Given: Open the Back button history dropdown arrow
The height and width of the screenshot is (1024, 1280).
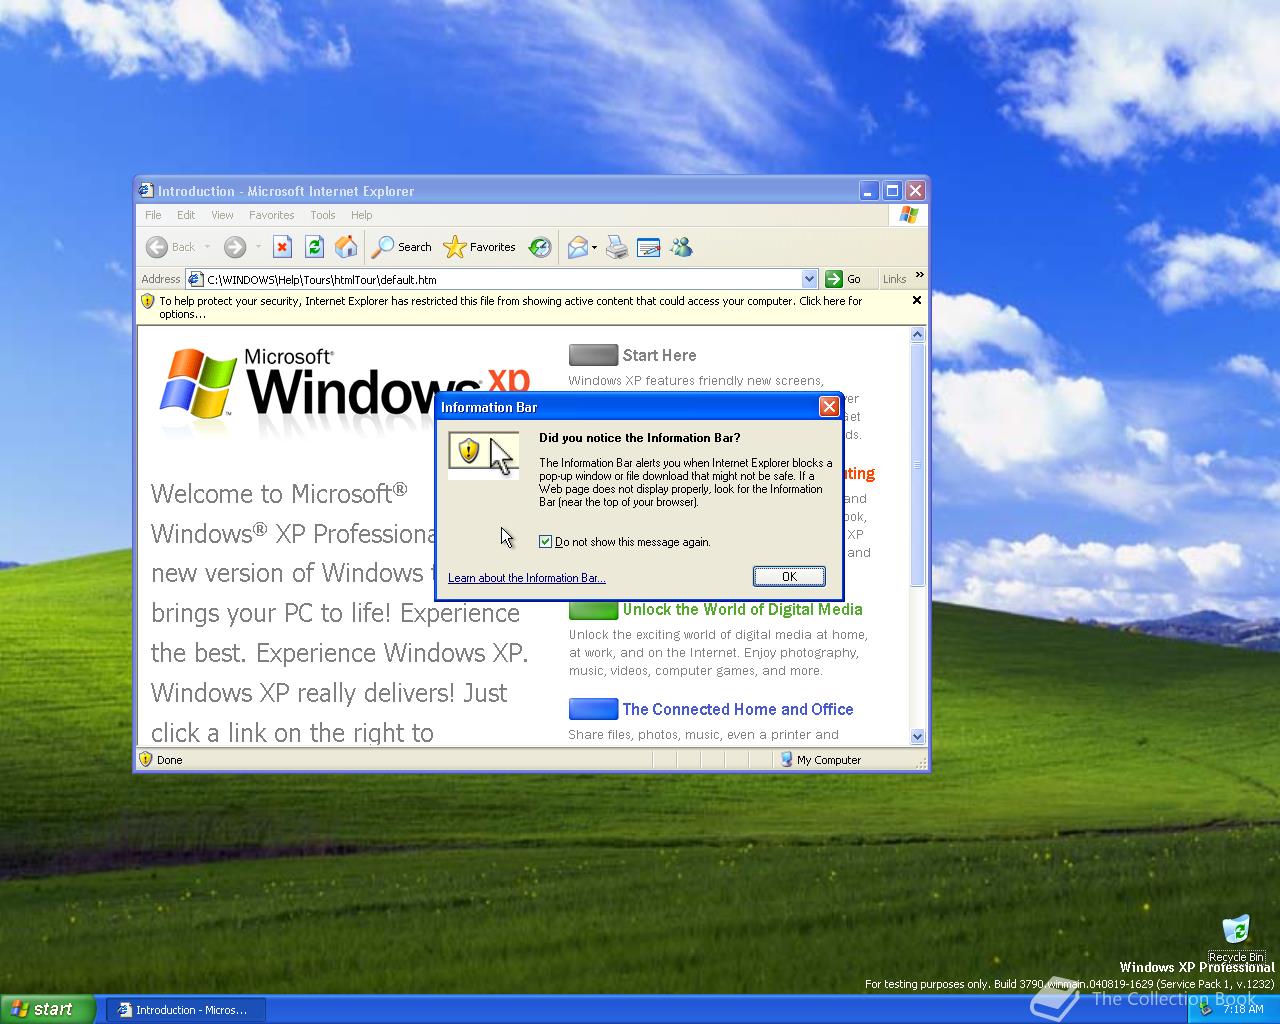Looking at the screenshot, I should click(x=207, y=247).
